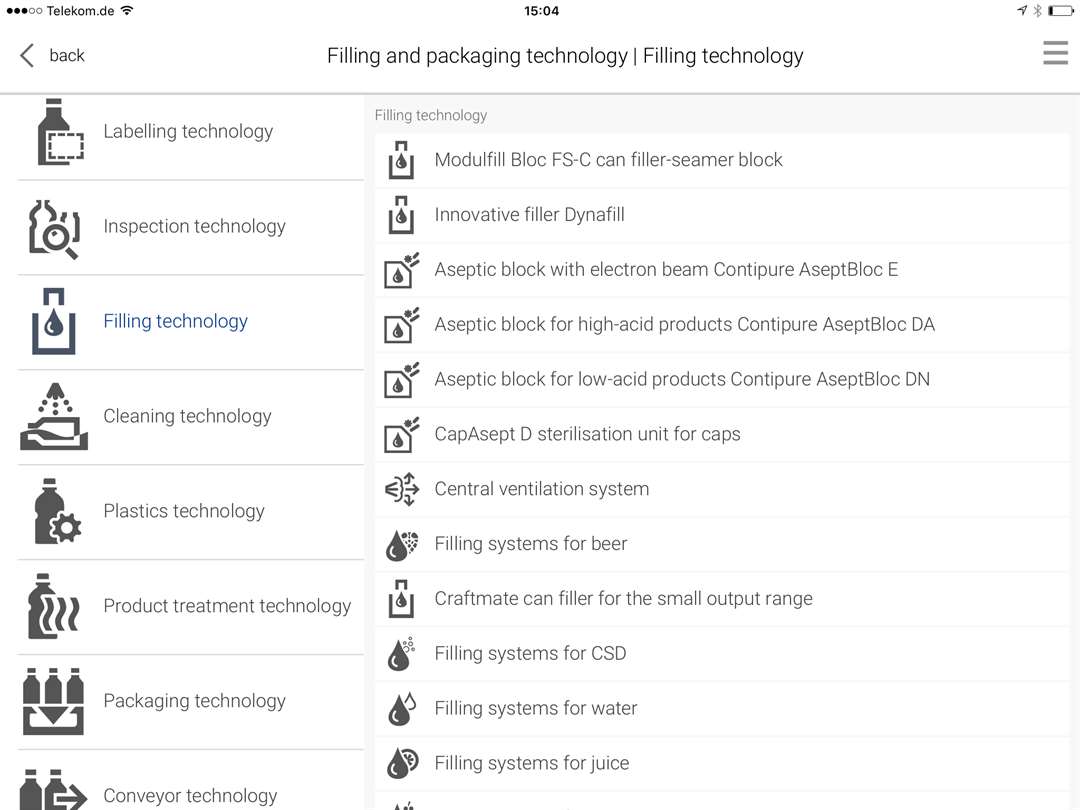The height and width of the screenshot is (810, 1080).
Task: Open Filling systems for juice
Action: point(531,764)
